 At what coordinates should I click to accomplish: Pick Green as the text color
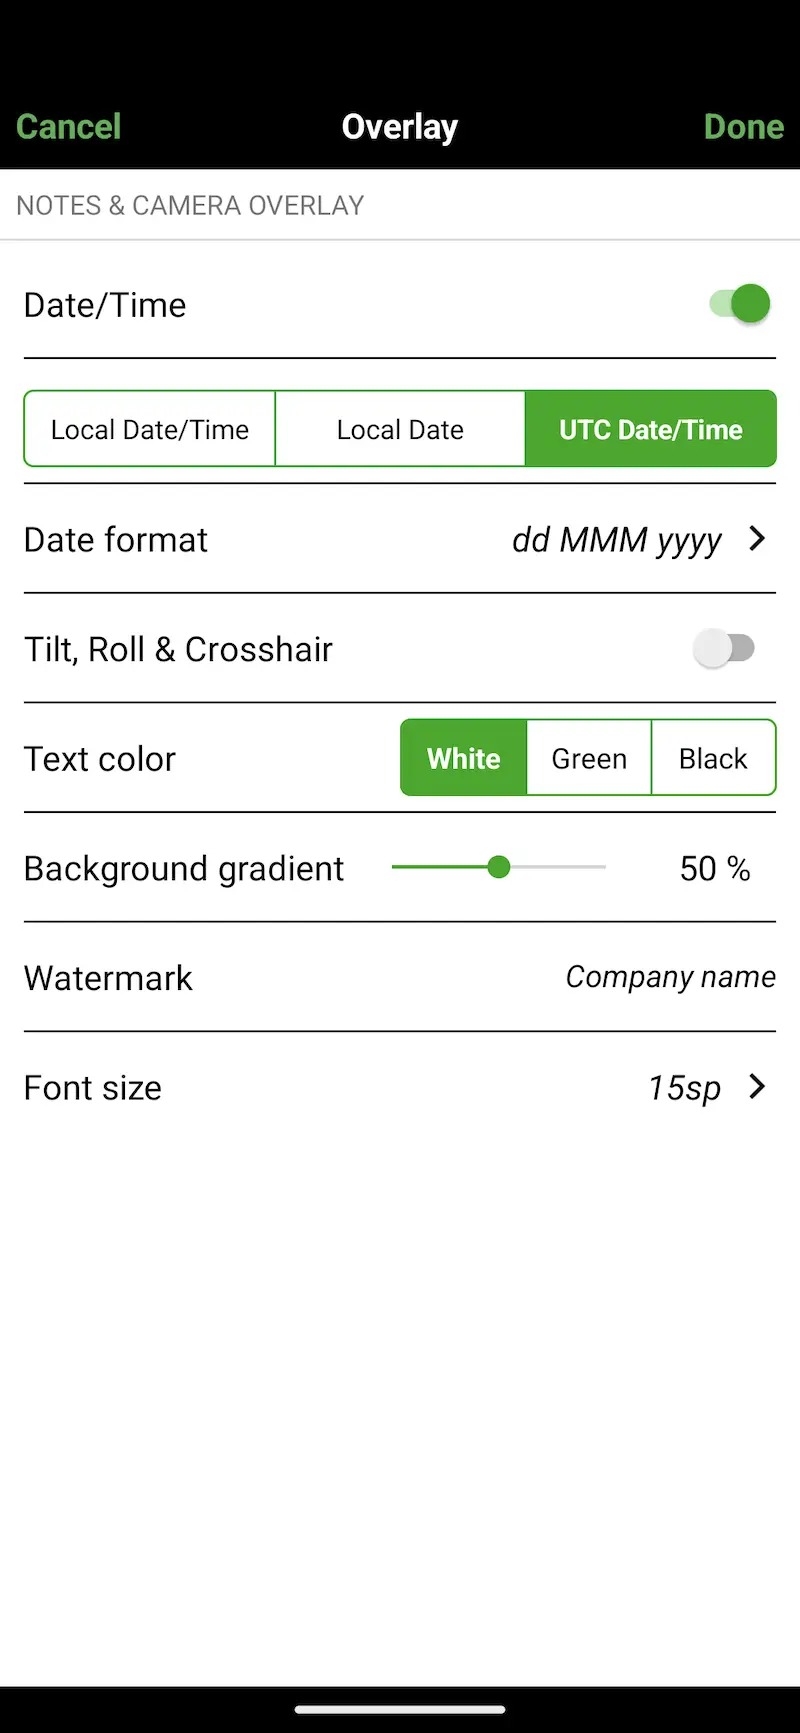(x=589, y=758)
